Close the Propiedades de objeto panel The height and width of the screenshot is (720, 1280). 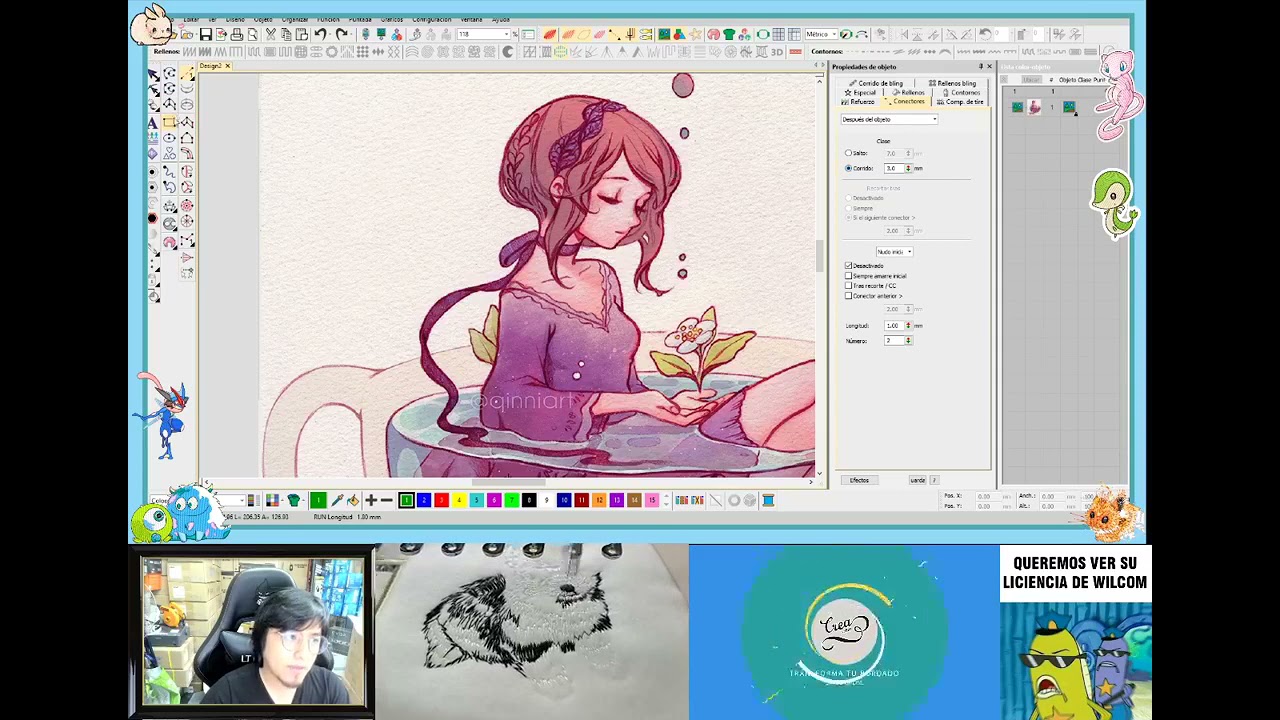[989, 67]
